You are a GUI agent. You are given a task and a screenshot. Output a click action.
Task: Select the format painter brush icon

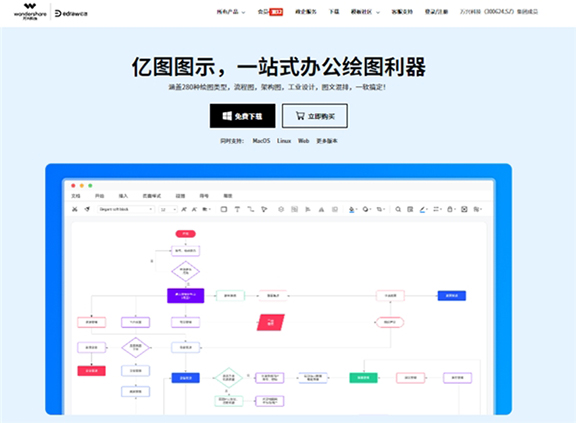click(x=87, y=209)
